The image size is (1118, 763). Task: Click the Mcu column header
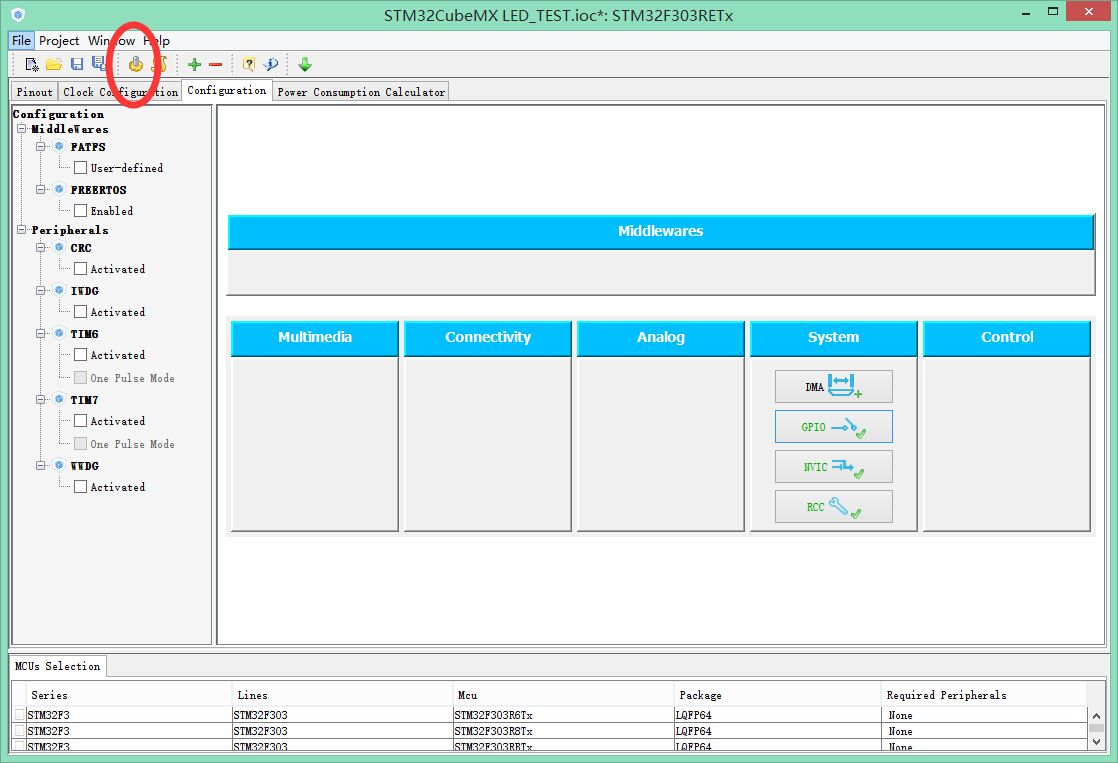coord(563,695)
